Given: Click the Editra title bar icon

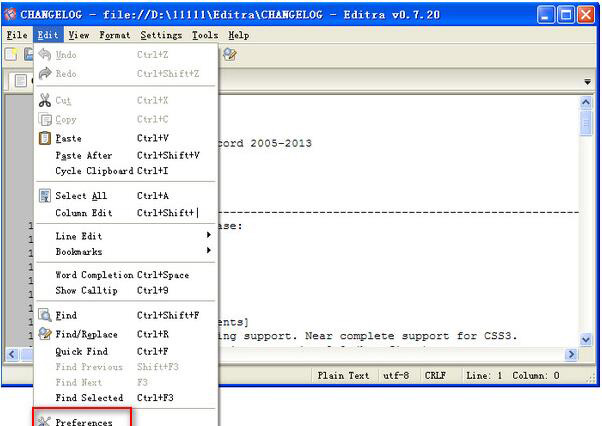Looking at the screenshot, I should tap(10, 14).
